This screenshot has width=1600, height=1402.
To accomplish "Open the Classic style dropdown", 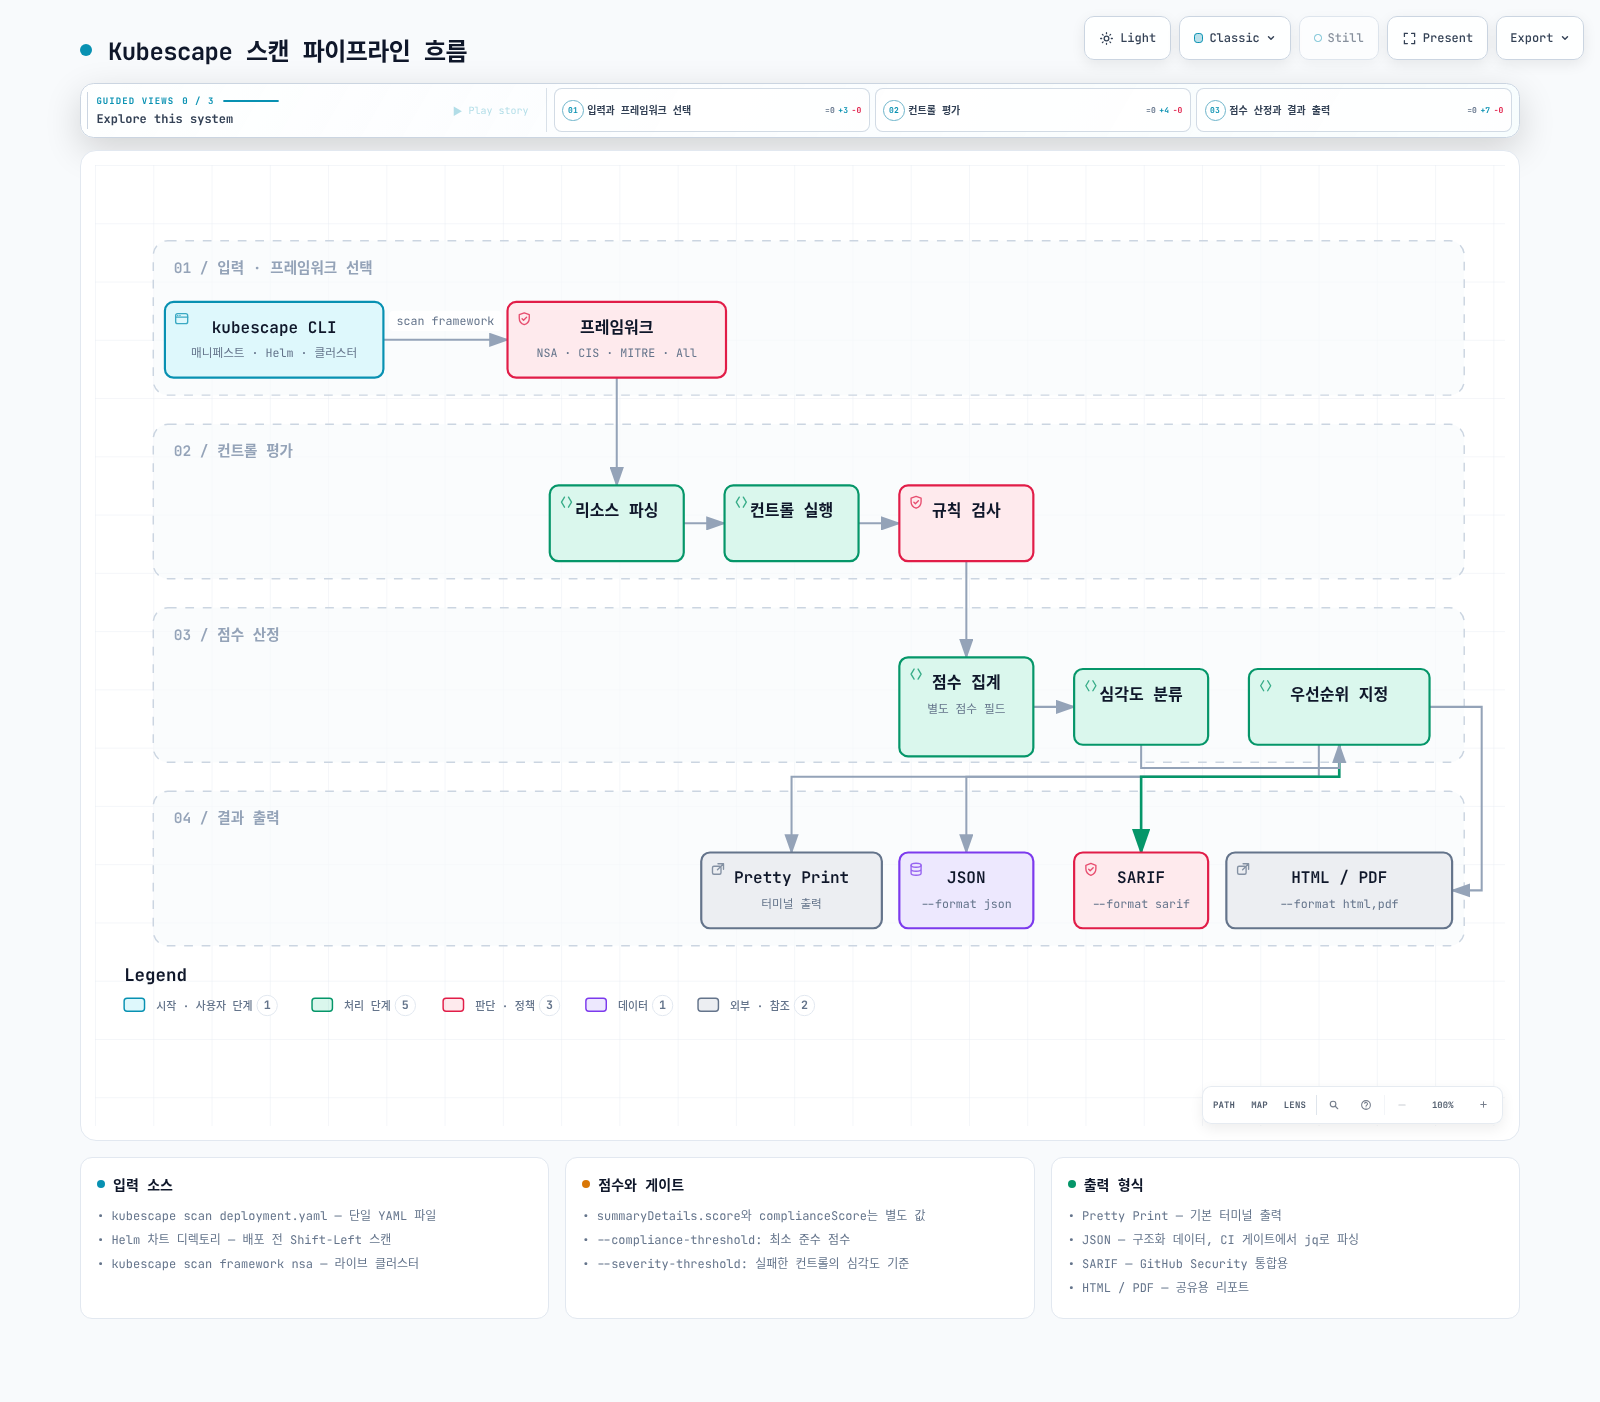I will click(1235, 38).
